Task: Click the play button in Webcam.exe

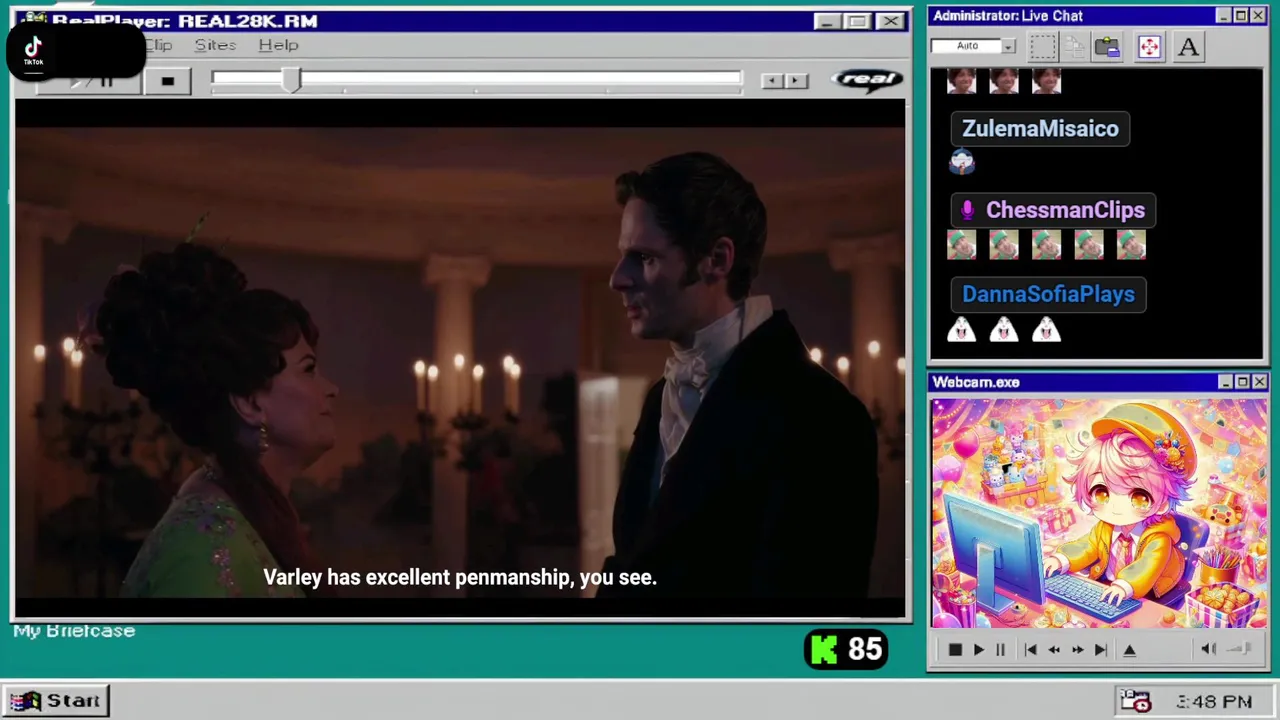Action: (x=978, y=650)
